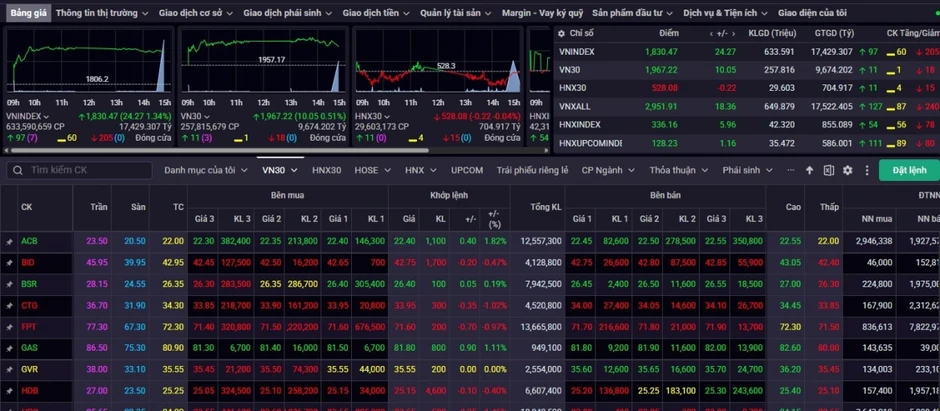Open the Giao diện của tôi menu
The height and width of the screenshot is (411, 940).
[x=812, y=13]
